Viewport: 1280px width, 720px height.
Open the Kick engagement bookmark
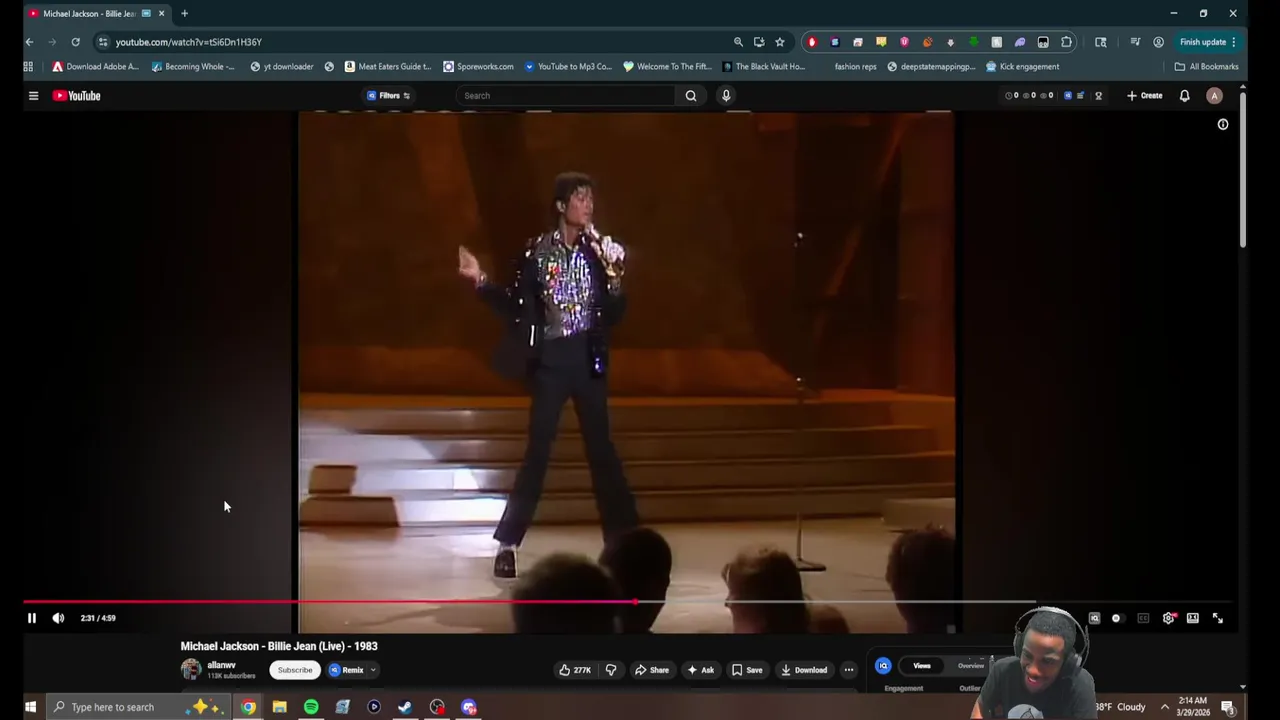click(x=1022, y=67)
